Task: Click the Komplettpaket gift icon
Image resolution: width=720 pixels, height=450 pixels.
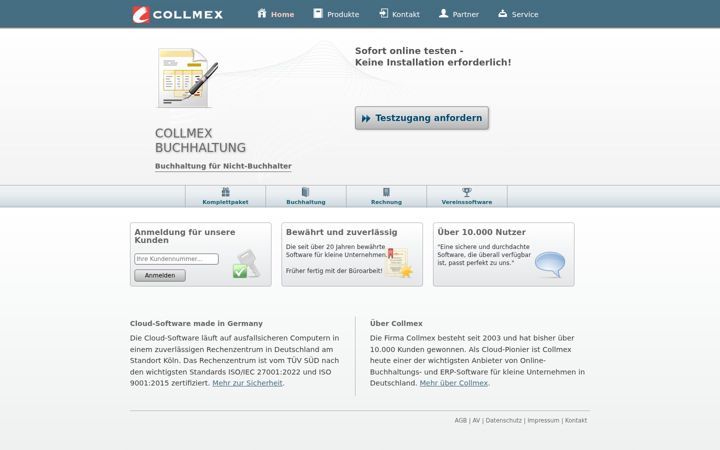Action: coord(225,192)
